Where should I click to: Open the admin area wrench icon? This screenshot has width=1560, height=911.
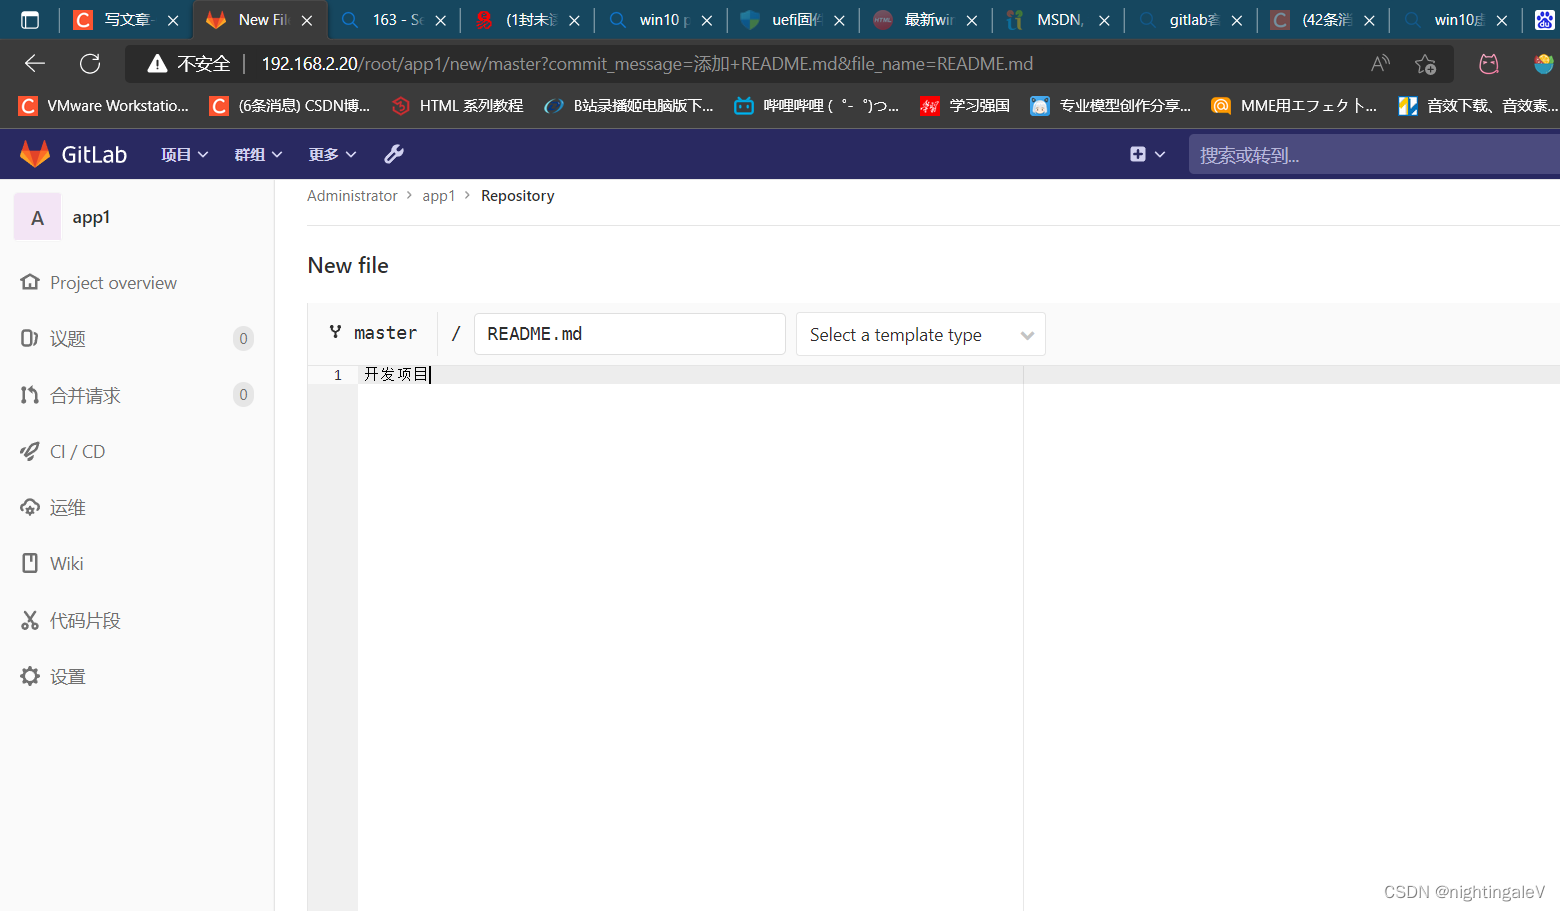(393, 153)
